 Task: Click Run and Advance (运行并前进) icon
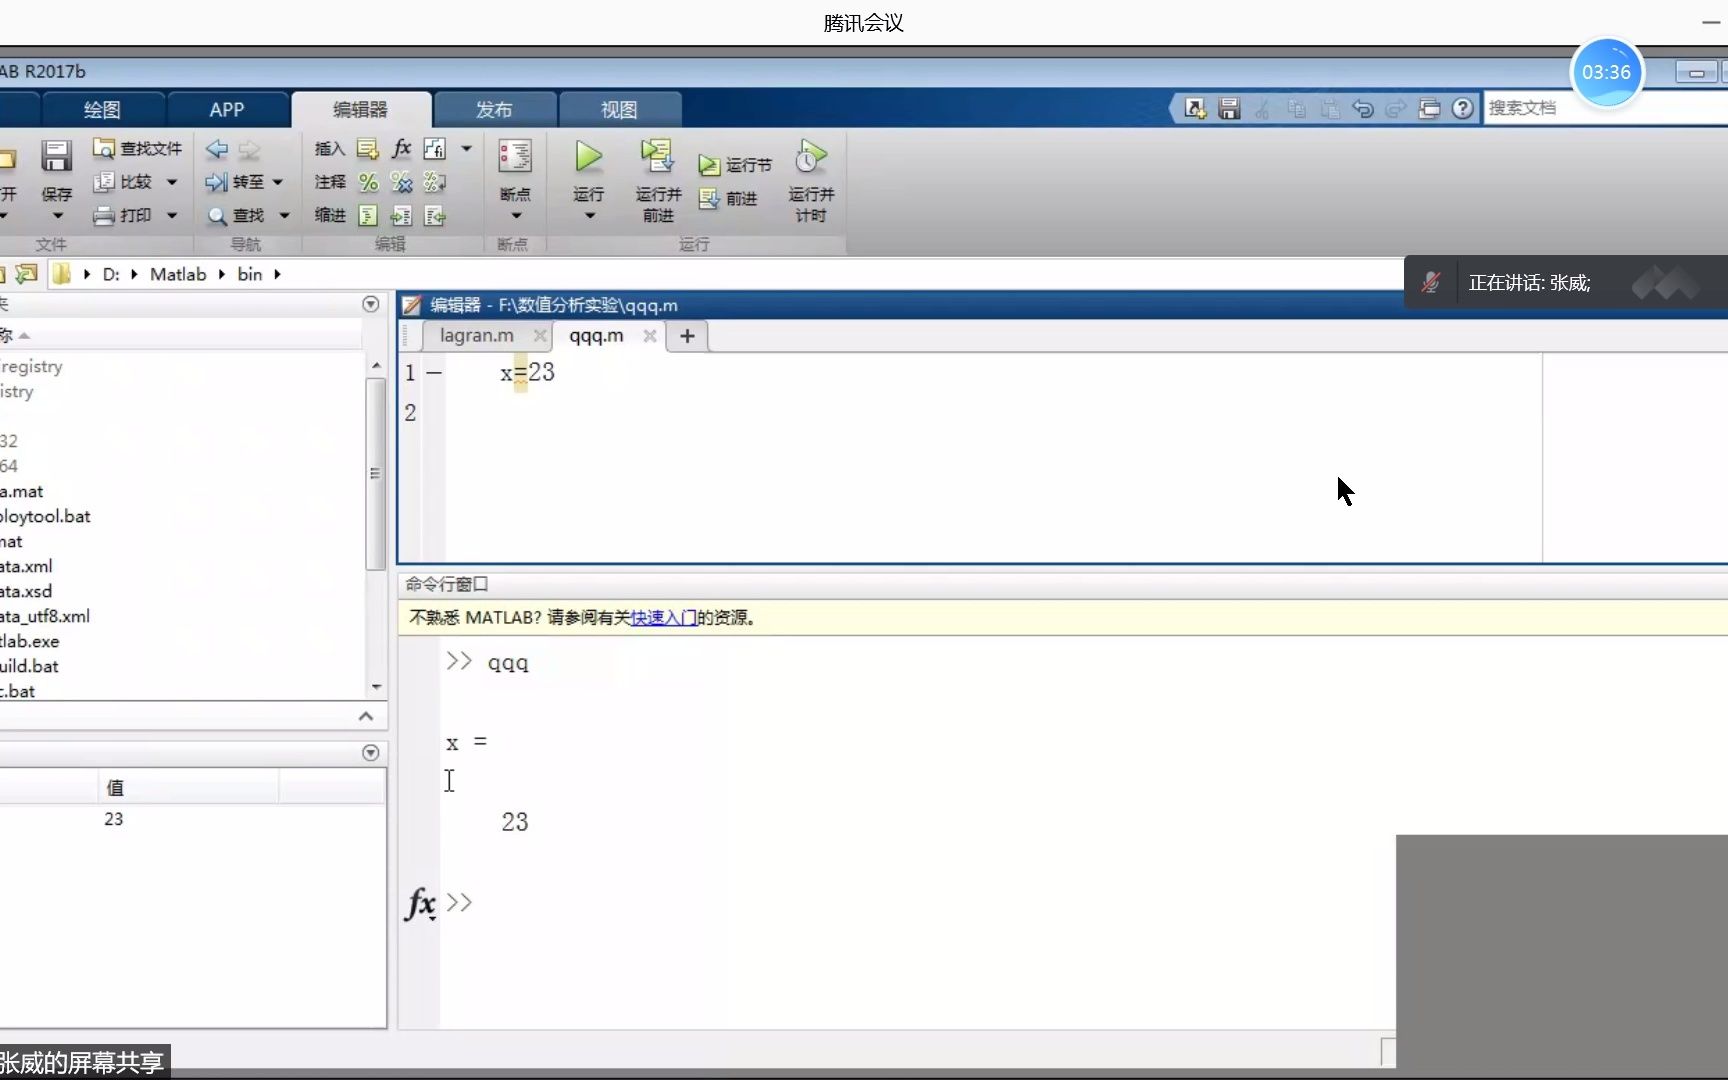point(657,157)
